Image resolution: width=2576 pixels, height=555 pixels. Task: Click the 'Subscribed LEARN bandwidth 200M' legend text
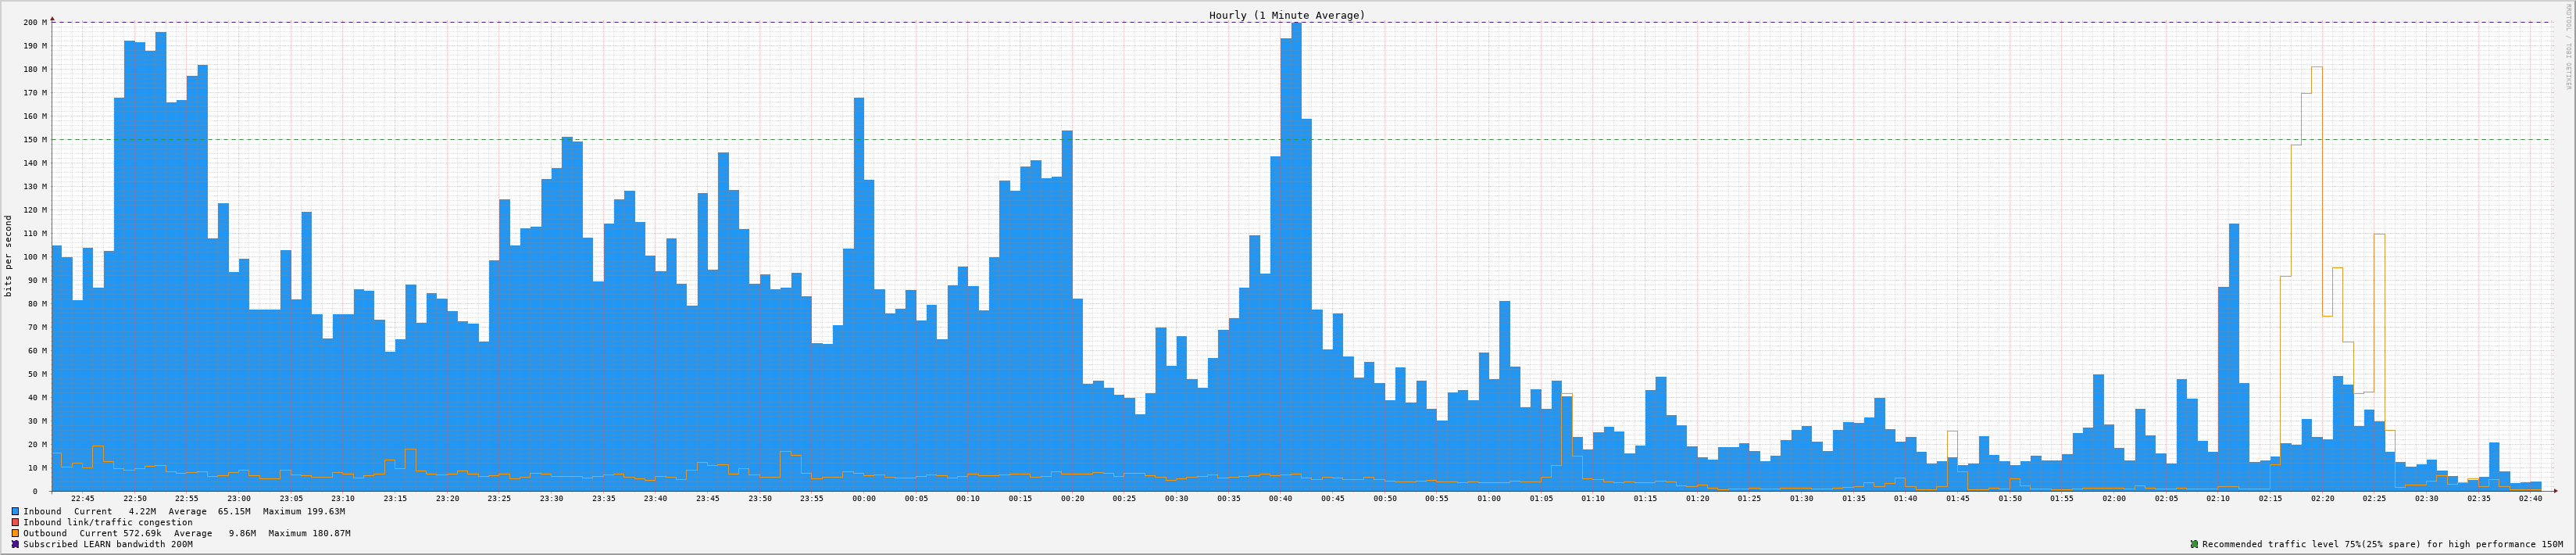click(x=108, y=544)
